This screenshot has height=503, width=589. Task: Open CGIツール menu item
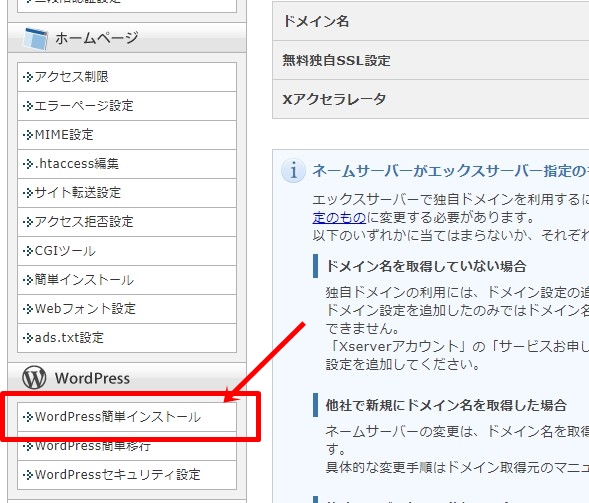[x=127, y=251]
